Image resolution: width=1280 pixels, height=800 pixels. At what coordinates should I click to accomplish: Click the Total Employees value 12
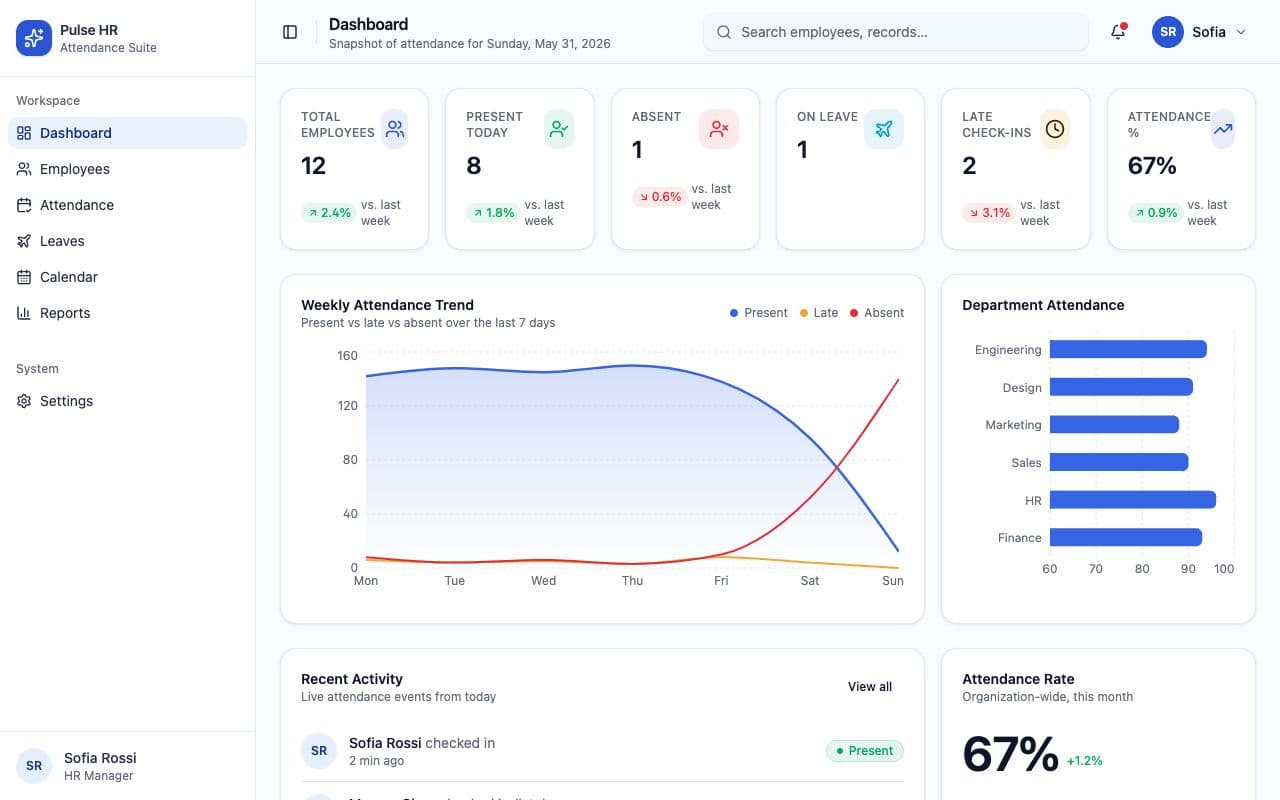point(313,166)
